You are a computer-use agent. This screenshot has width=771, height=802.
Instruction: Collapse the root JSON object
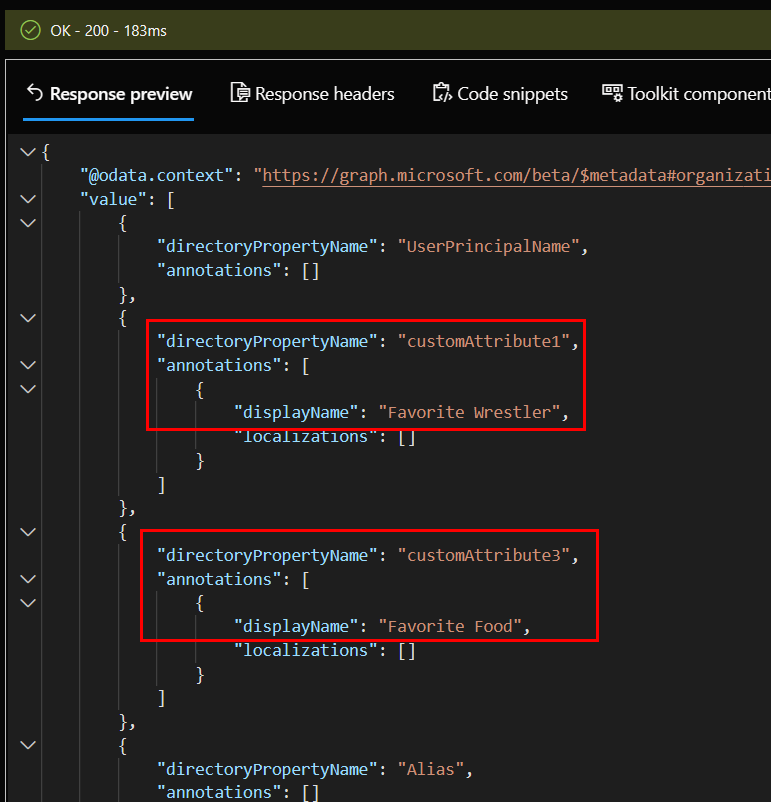point(27,151)
